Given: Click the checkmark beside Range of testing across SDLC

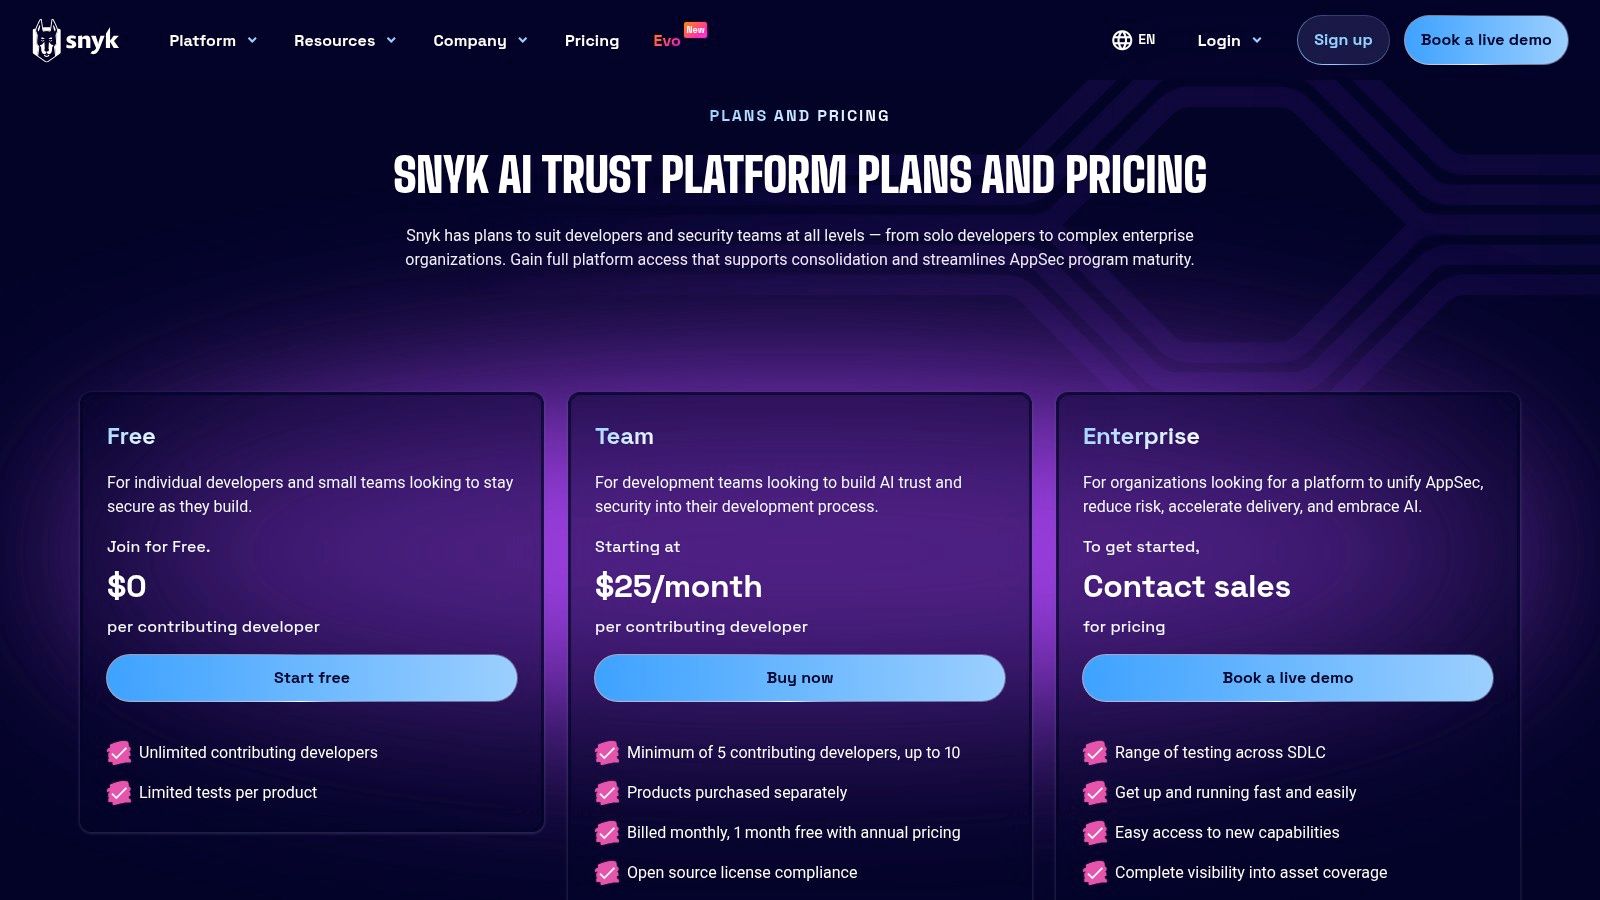Looking at the screenshot, I should point(1094,752).
